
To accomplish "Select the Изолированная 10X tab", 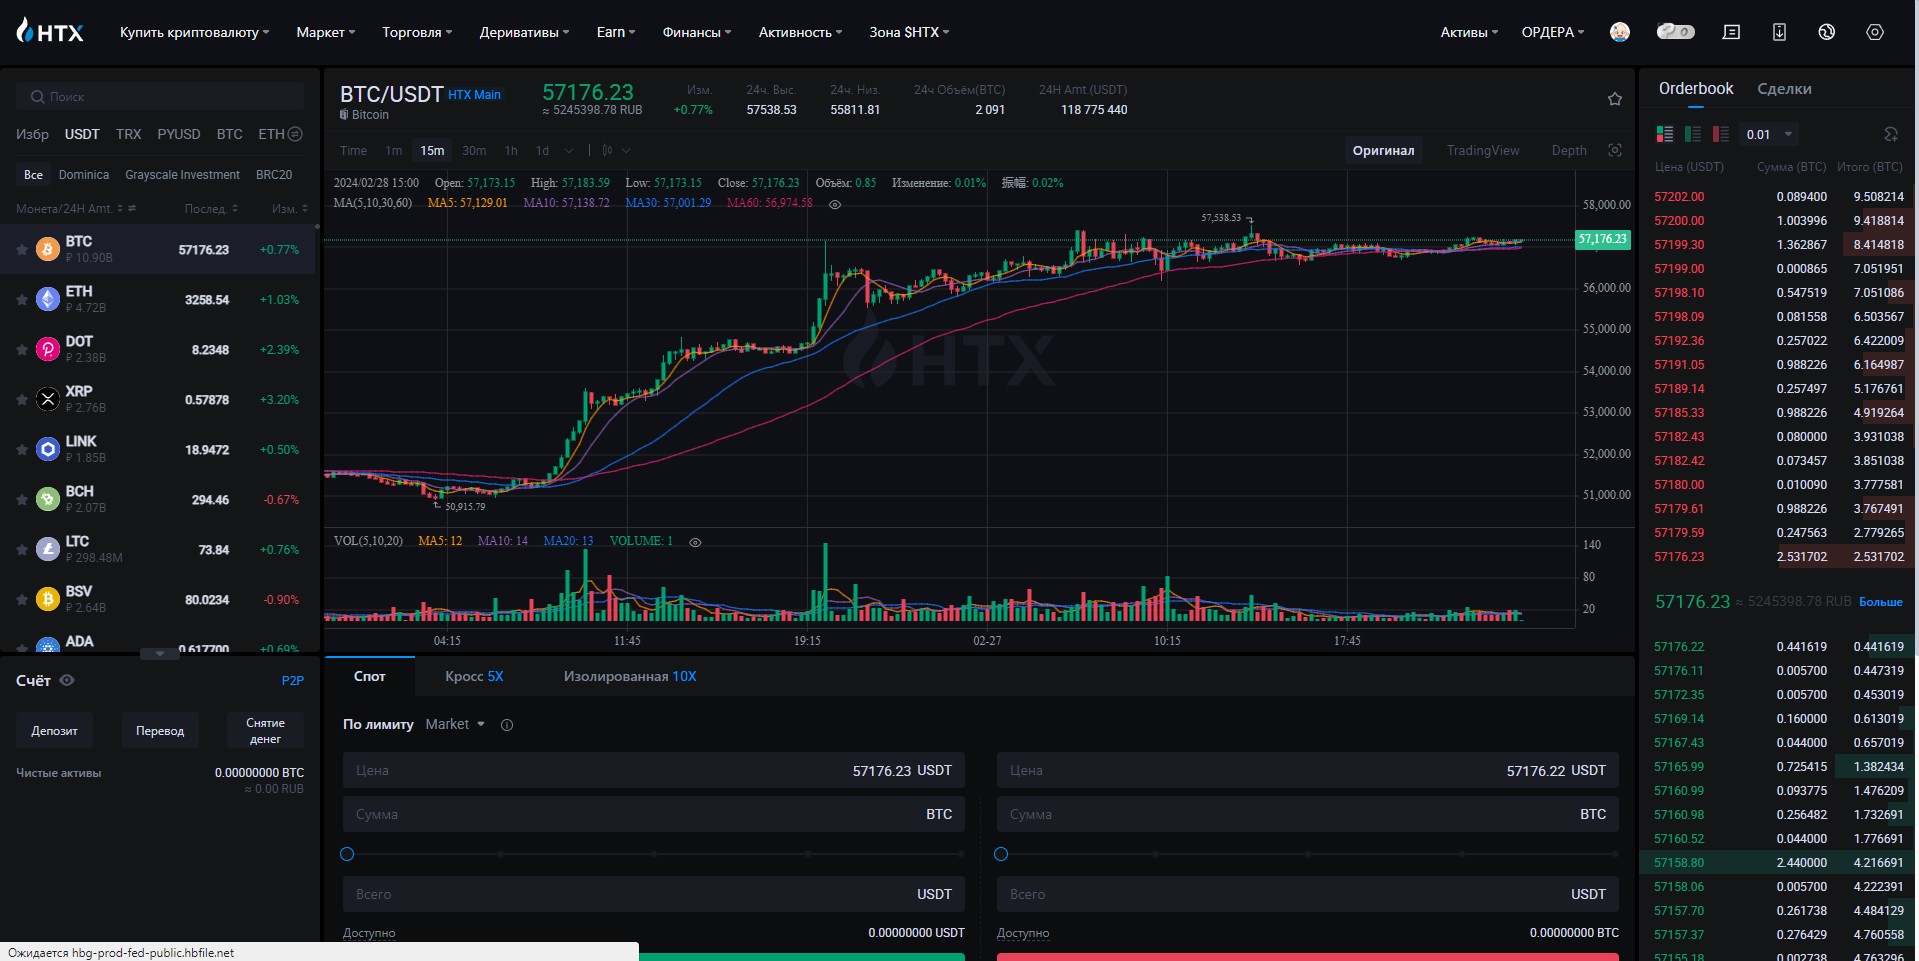I will point(630,676).
